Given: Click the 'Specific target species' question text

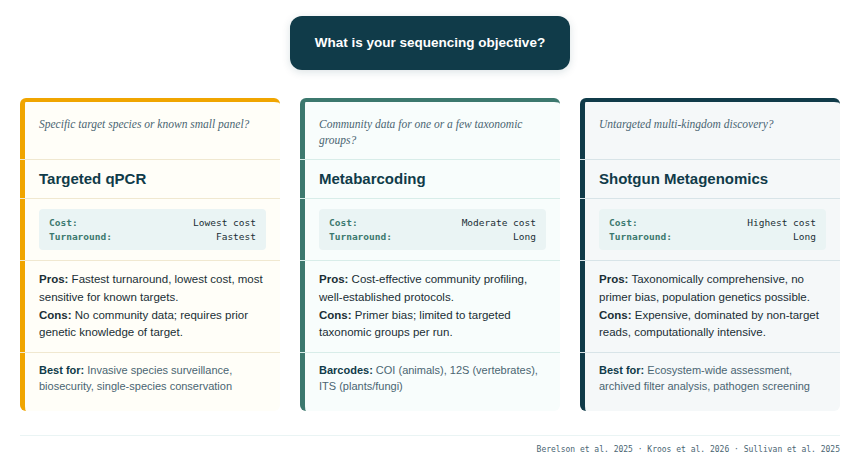Looking at the screenshot, I should [x=144, y=124].
